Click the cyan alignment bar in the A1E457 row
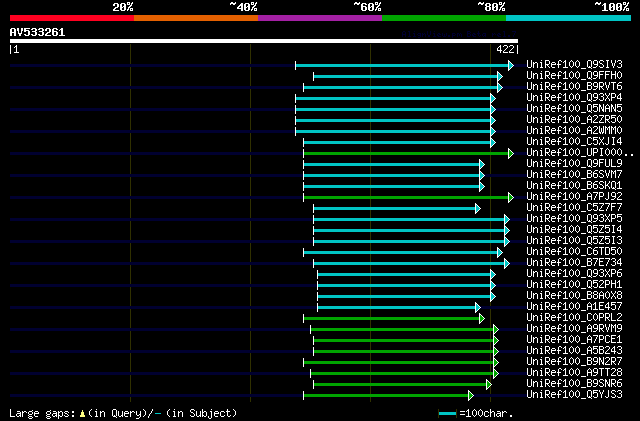 point(397,307)
